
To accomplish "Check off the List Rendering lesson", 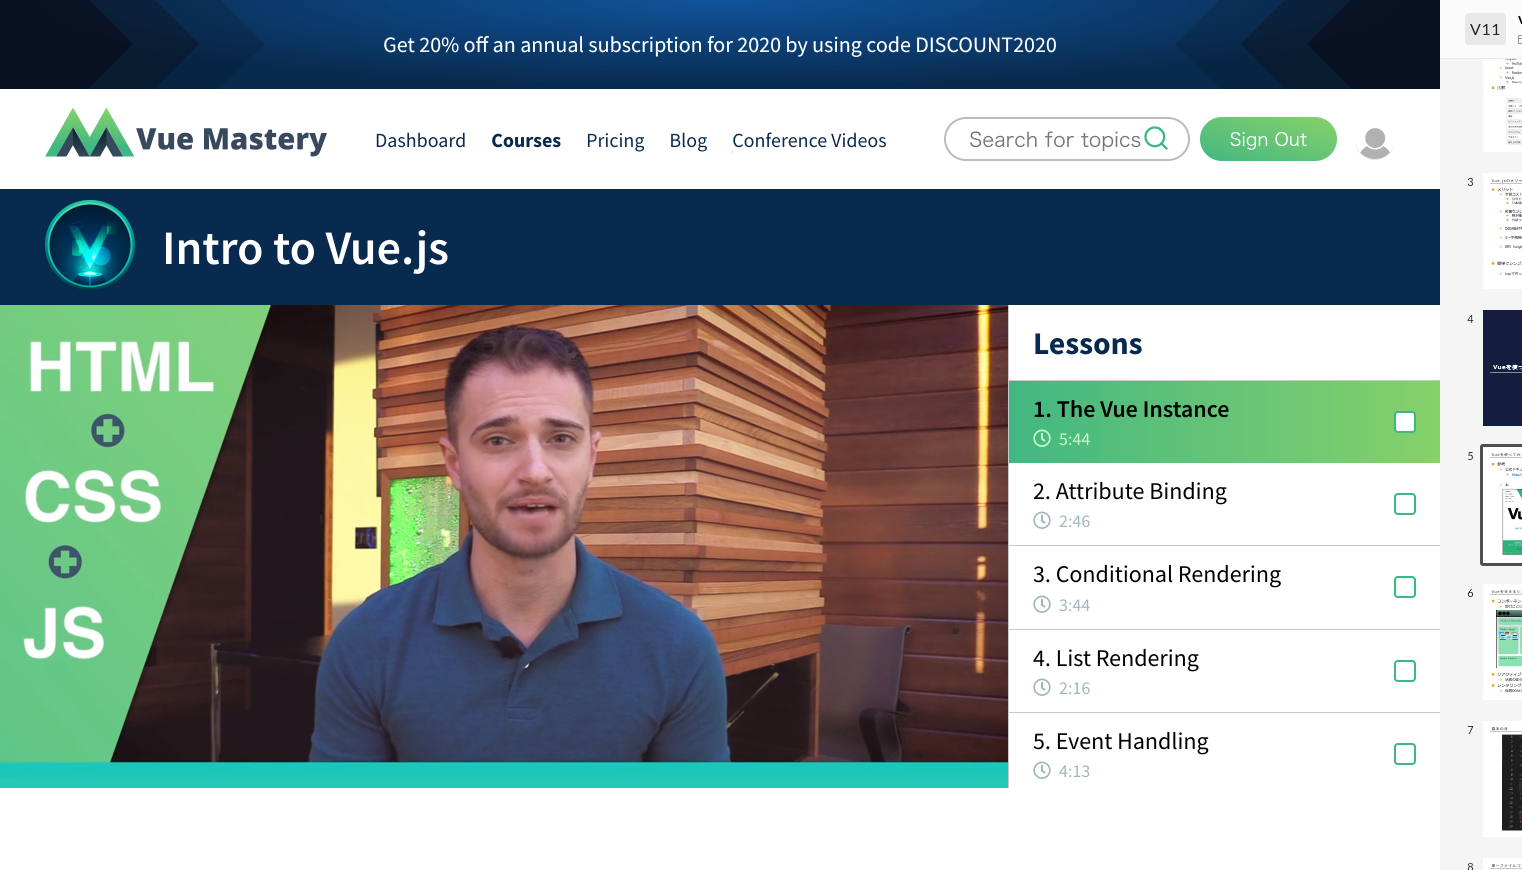I will 1405,671.
